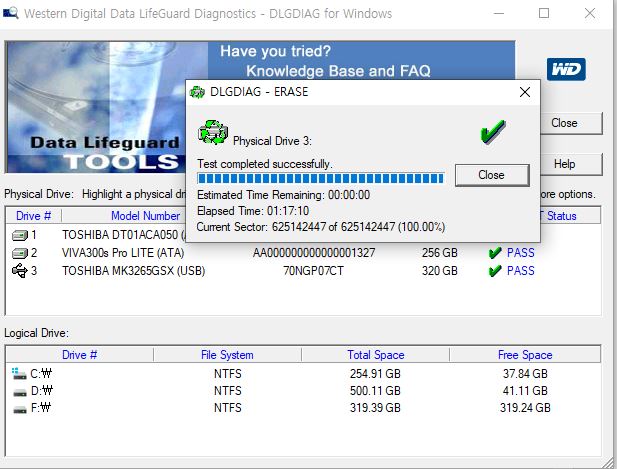Click serial number AA000000000000001327
617x469 pixels.
[314, 253]
